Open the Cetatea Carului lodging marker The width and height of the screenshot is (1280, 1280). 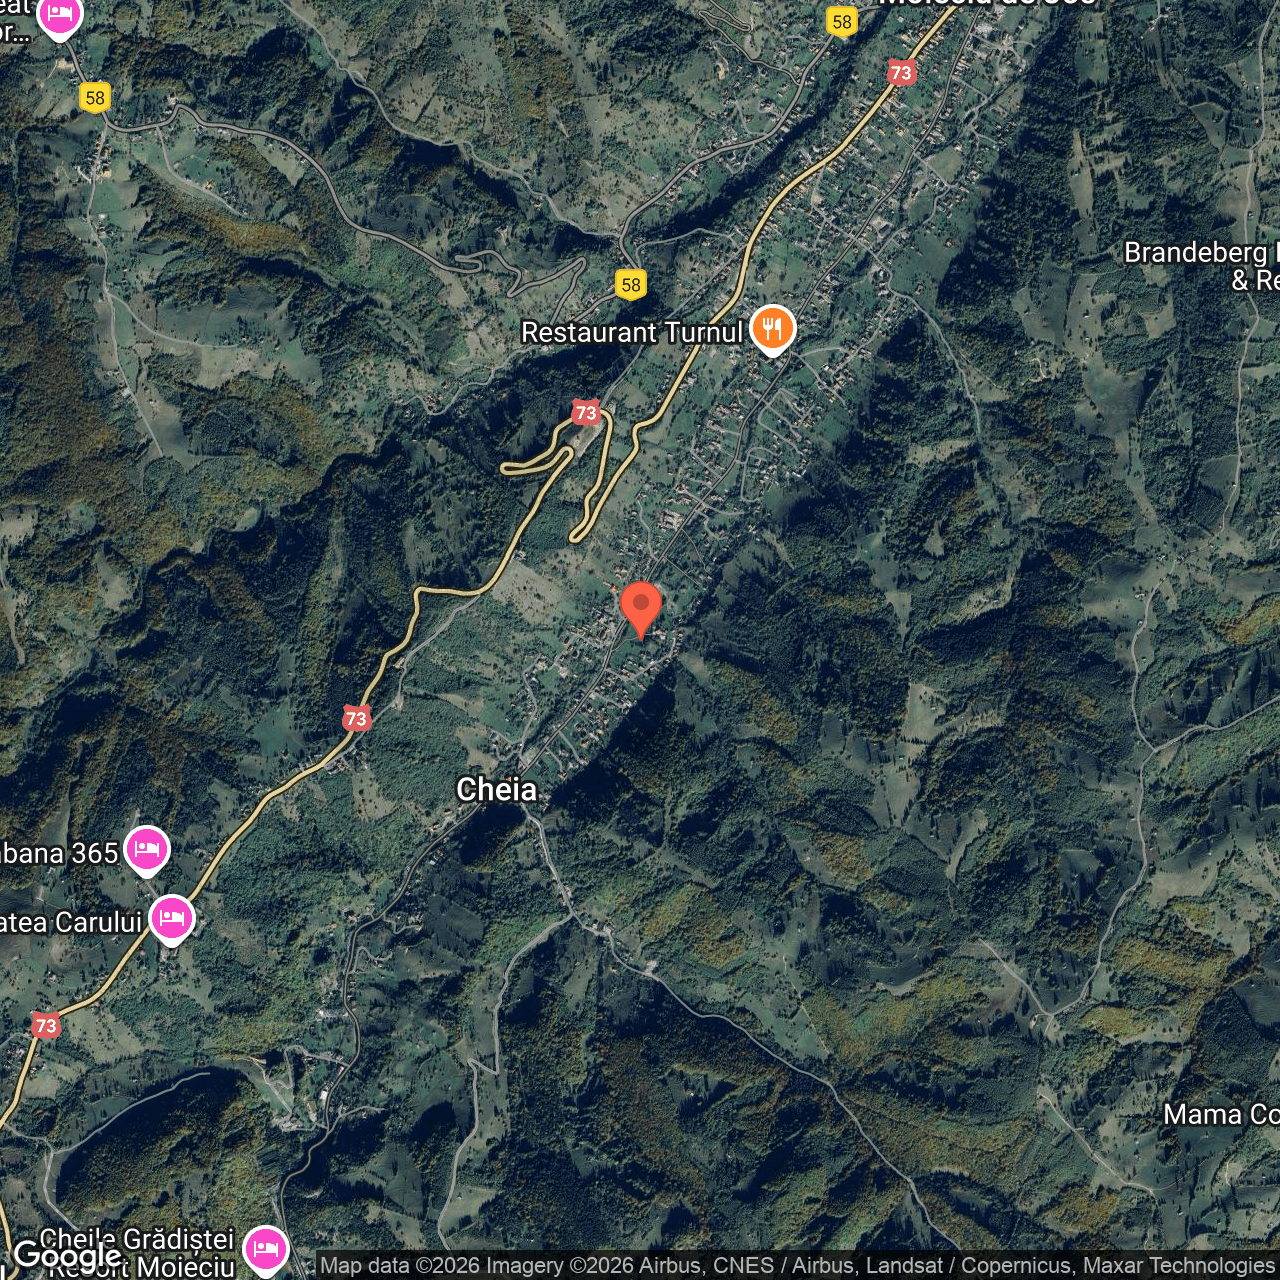(171, 918)
